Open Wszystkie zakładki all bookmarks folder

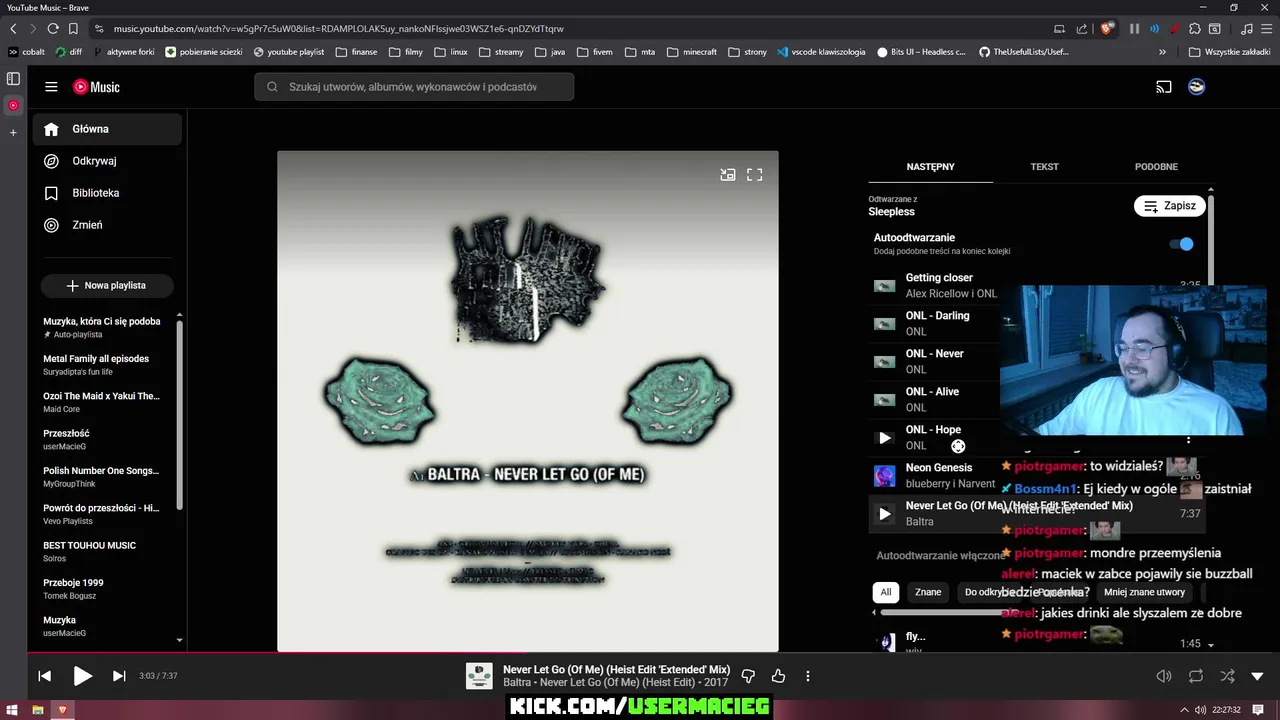(x=1229, y=52)
